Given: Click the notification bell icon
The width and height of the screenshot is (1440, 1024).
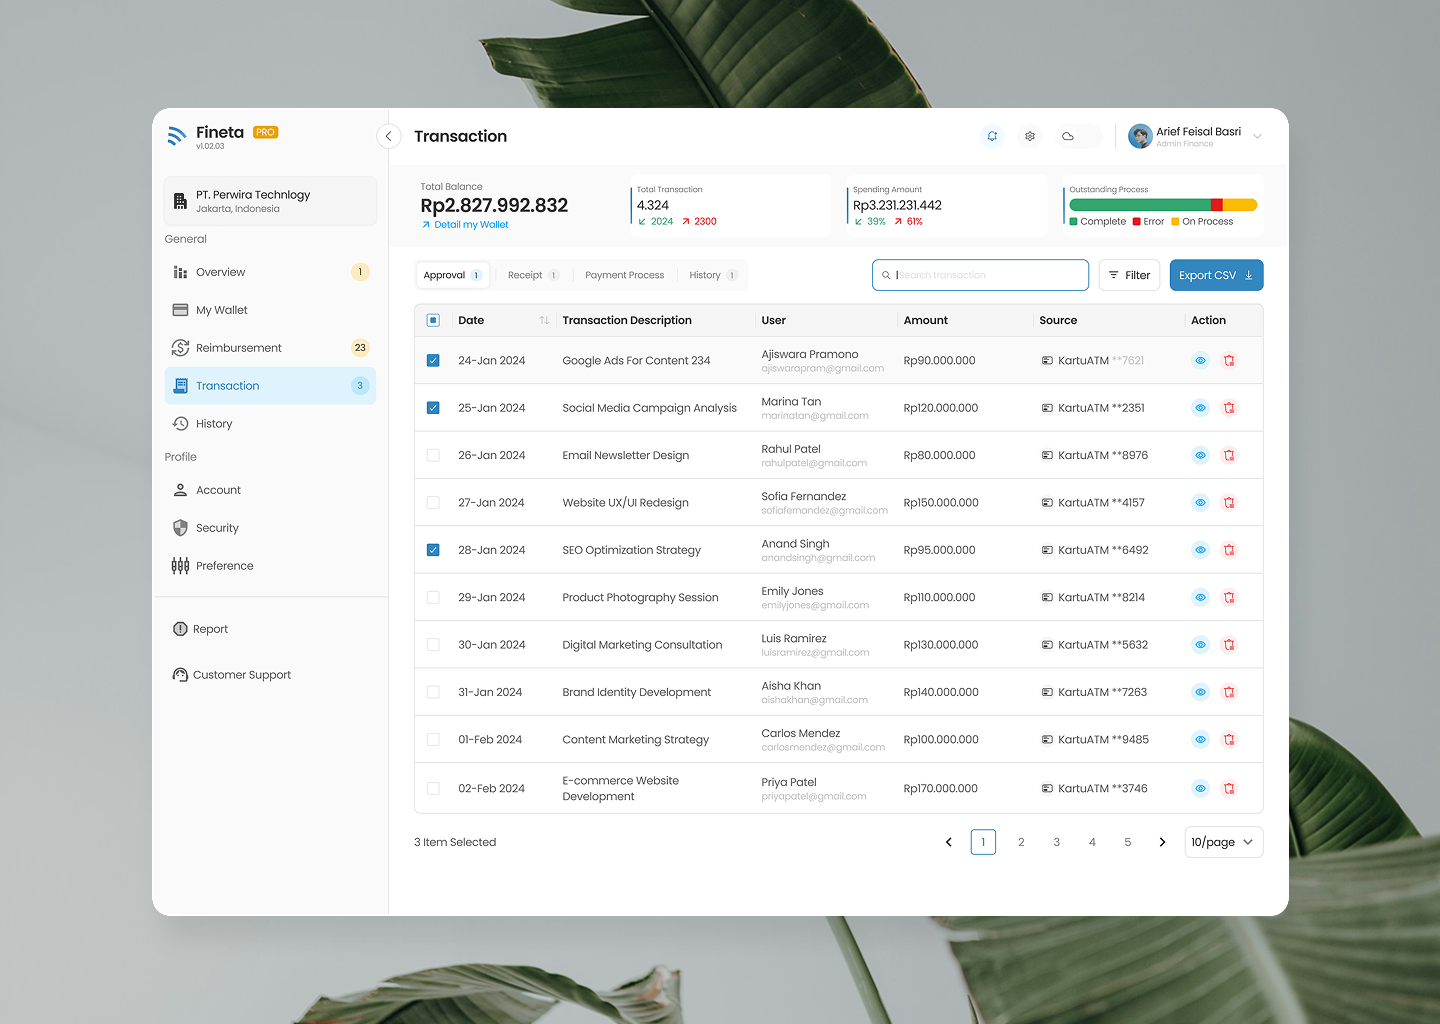Looking at the screenshot, I should click(992, 136).
